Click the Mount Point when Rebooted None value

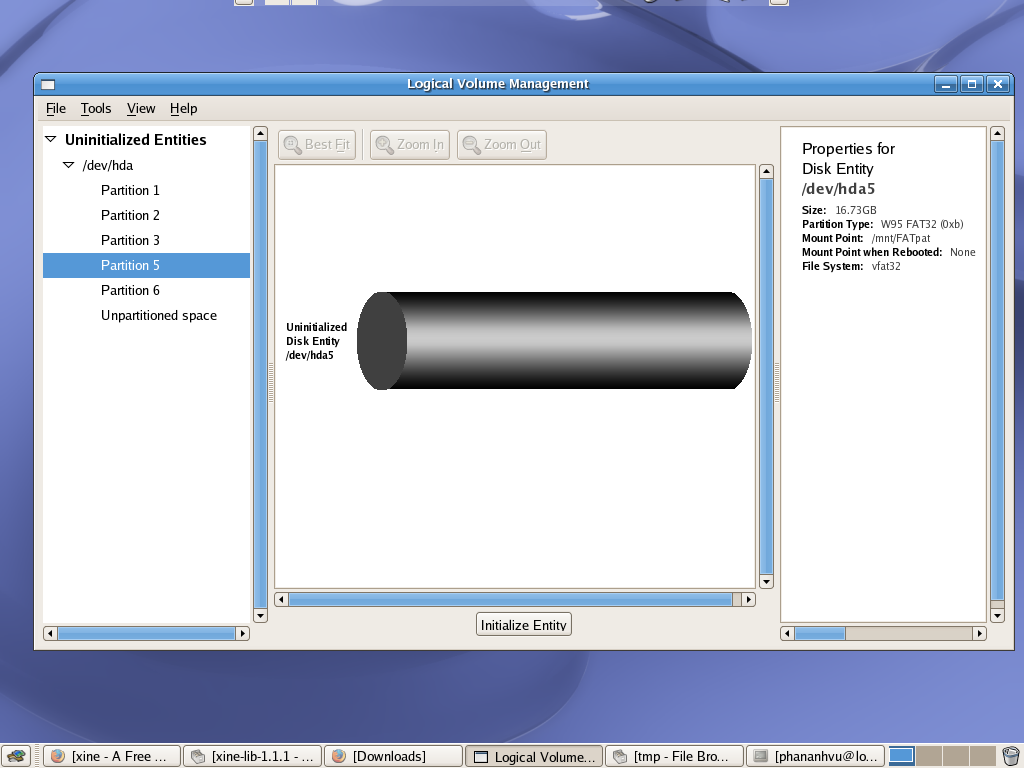[963, 252]
